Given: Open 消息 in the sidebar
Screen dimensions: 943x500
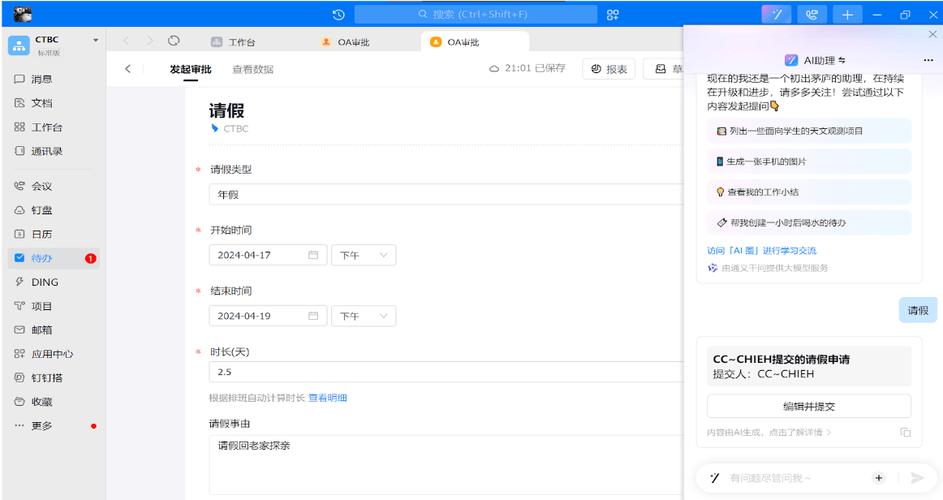Looking at the screenshot, I should pyautogui.click(x=54, y=79).
